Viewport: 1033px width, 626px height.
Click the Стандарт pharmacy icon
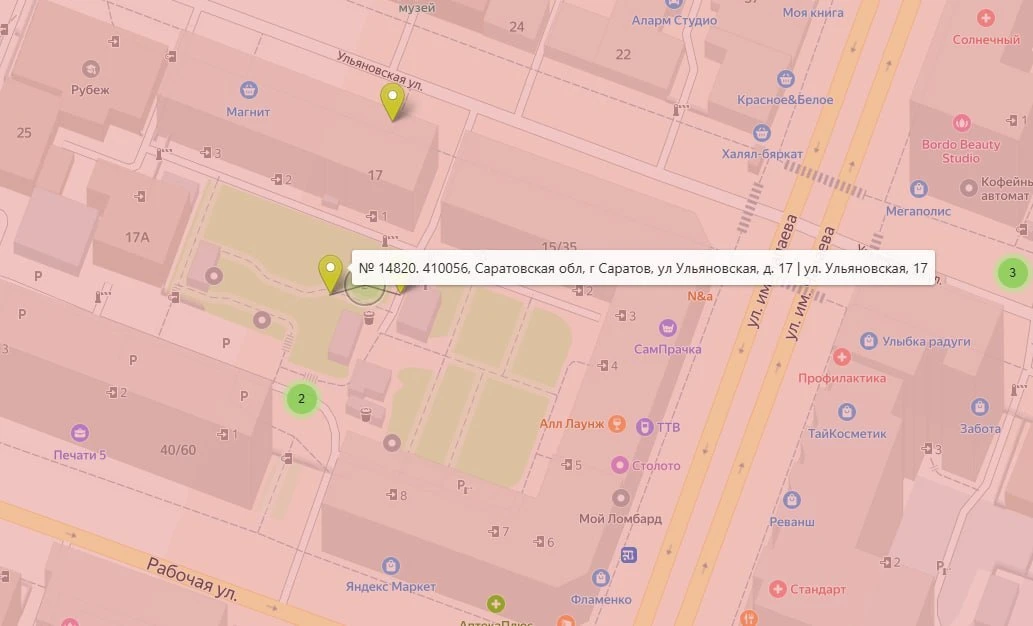coord(777,589)
